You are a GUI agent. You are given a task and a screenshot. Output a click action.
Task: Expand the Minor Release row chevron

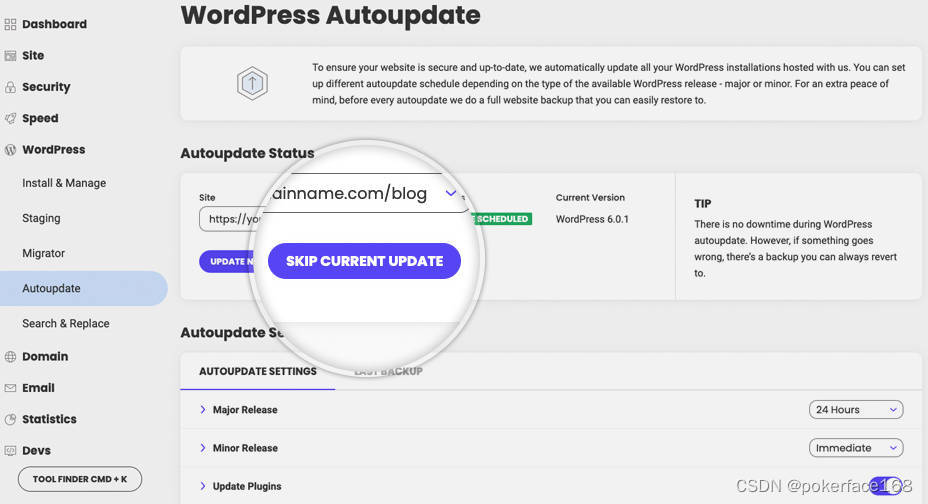click(x=203, y=448)
